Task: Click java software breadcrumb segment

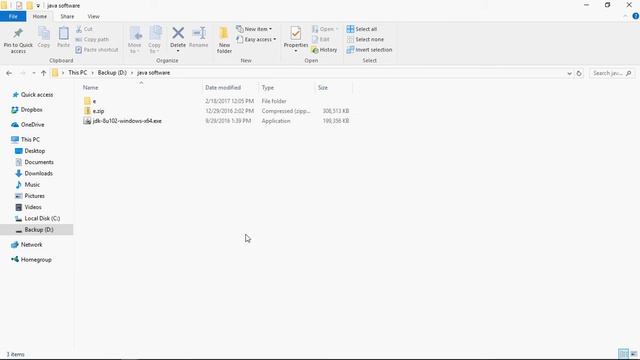Action: [154, 73]
